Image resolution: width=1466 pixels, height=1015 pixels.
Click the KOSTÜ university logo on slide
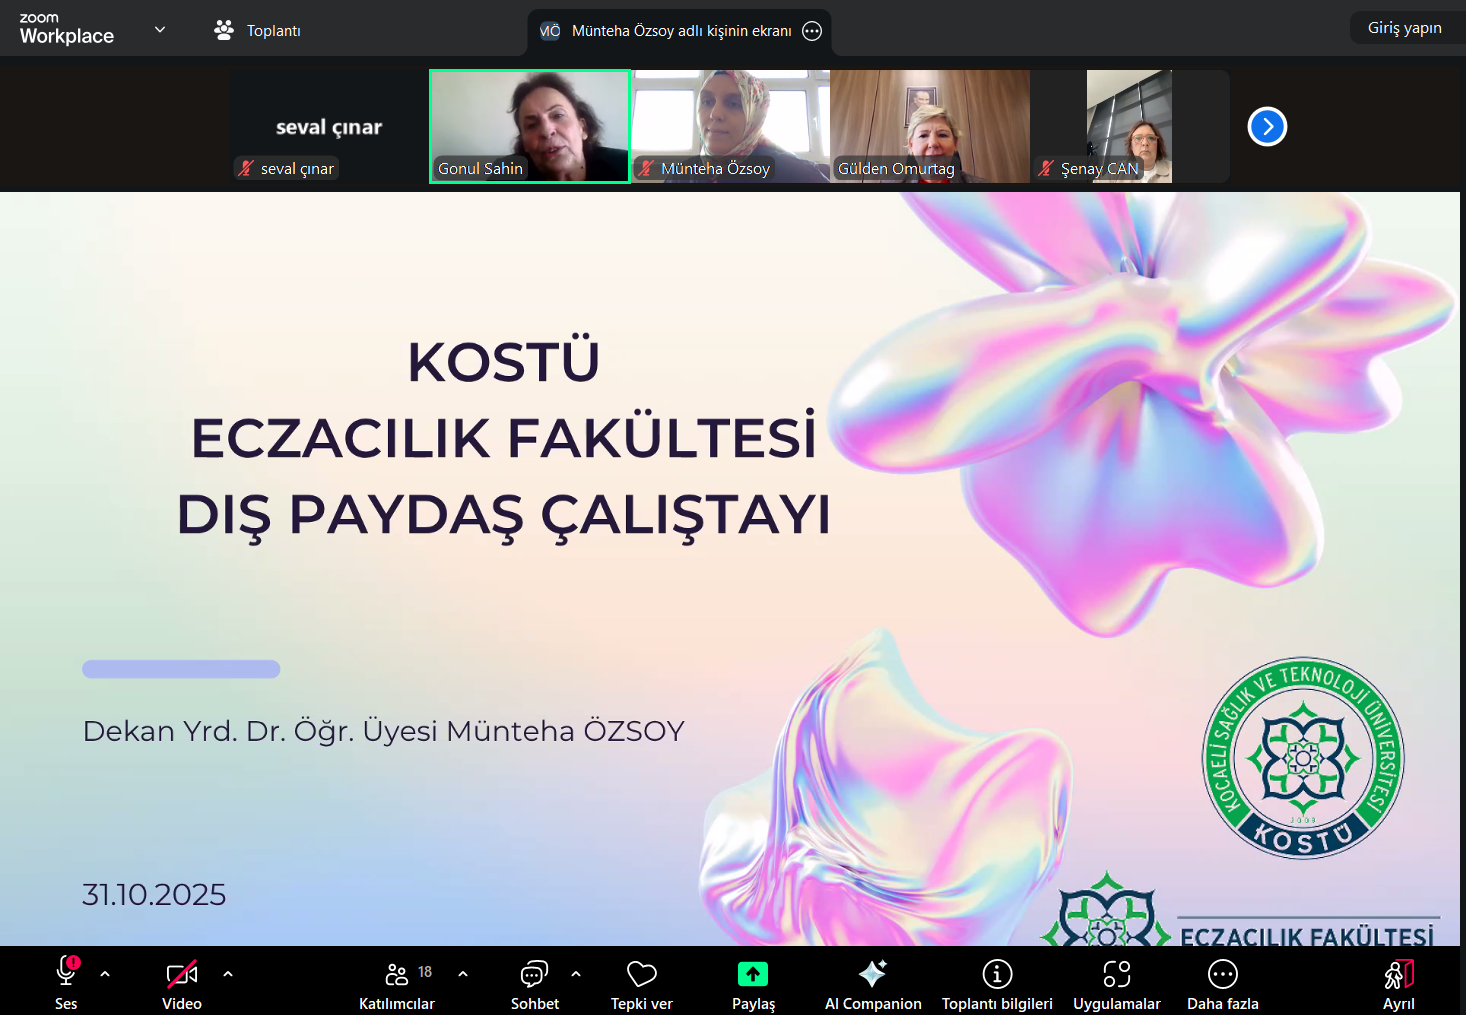point(1303,758)
